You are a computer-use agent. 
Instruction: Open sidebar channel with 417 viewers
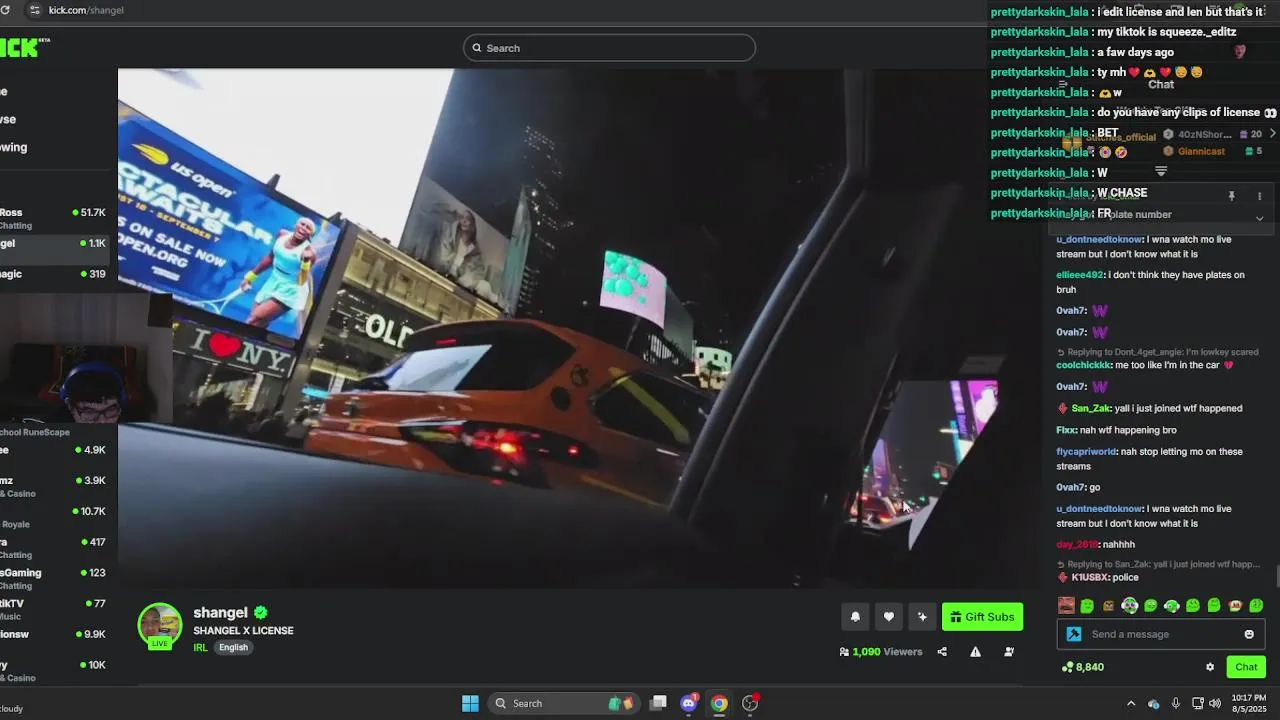(53, 548)
